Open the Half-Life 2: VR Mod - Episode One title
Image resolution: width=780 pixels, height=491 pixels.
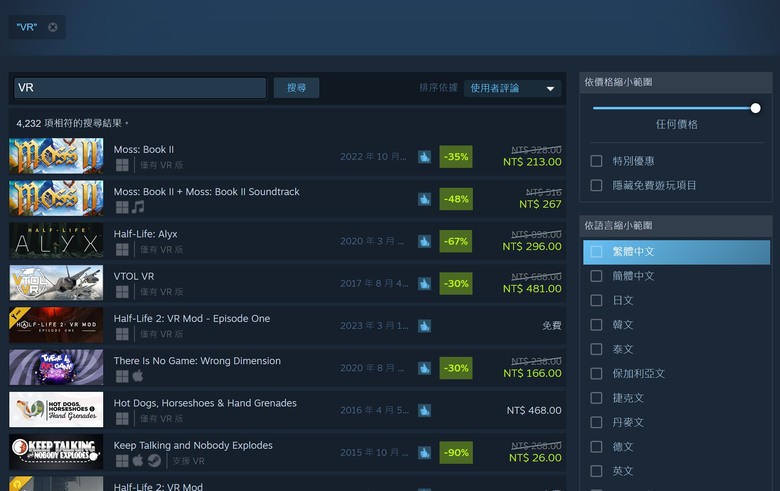pyautogui.click(x=192, y=318)
